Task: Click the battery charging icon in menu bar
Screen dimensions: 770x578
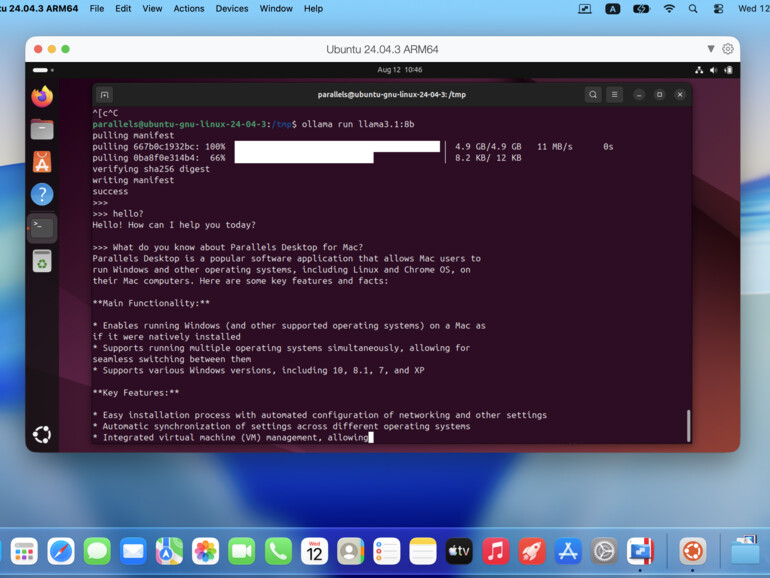Action: (641, 9)
